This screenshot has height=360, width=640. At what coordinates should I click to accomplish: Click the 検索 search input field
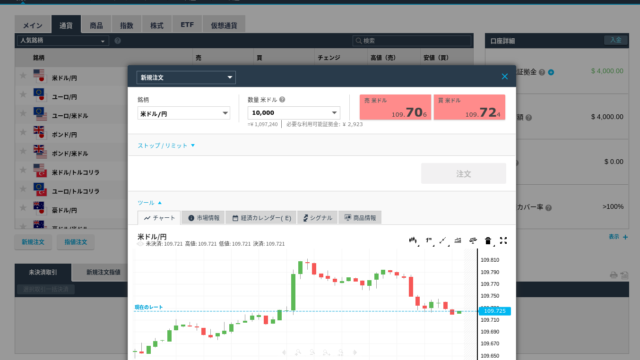tap(412, 41)
